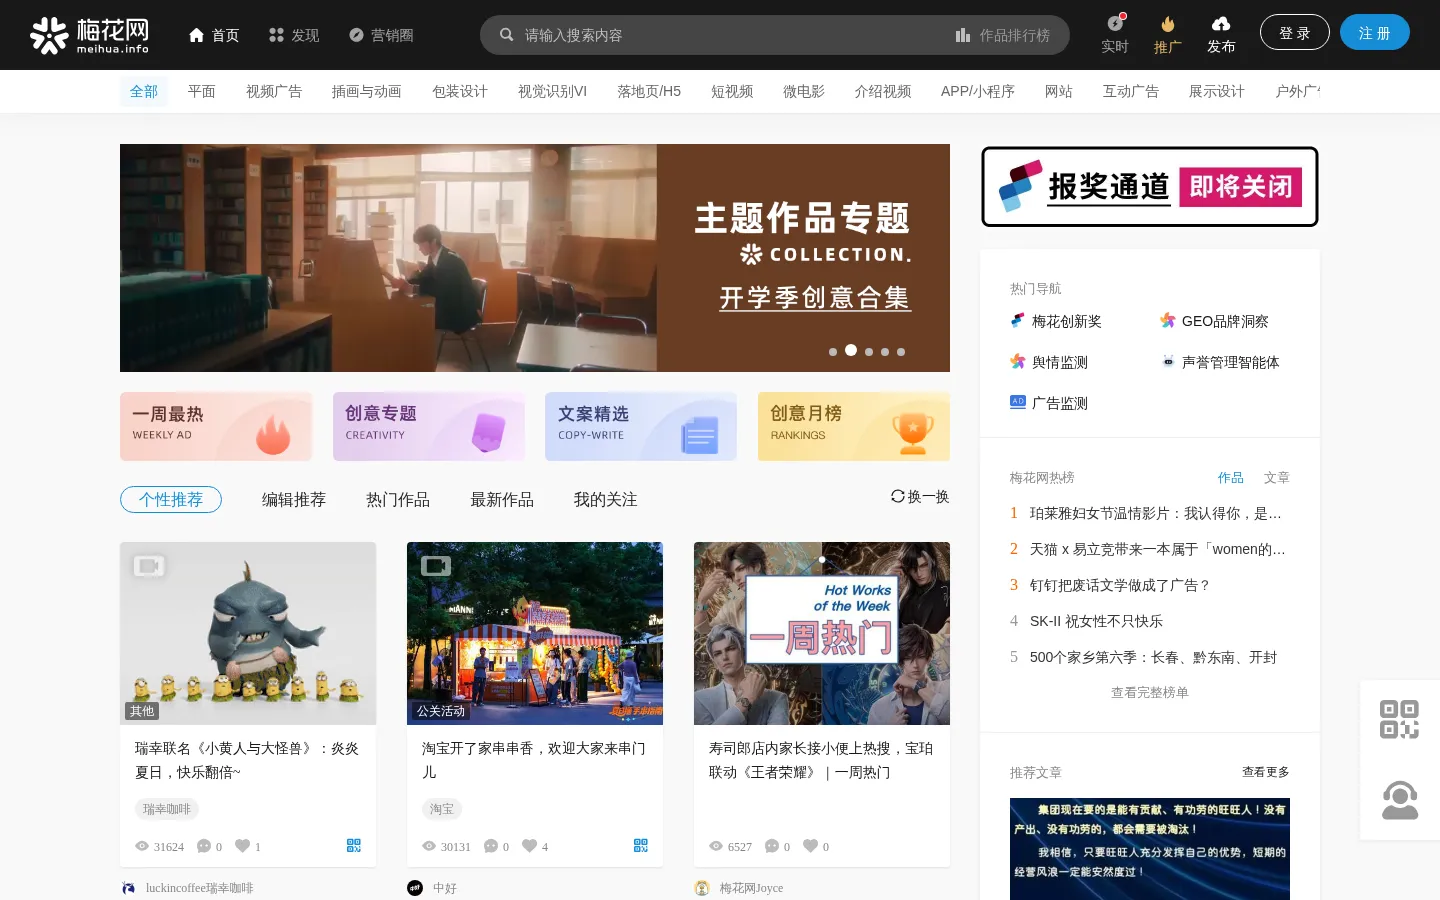The image size is (1440, 900).
Task: Open 钉钉把废话文学做成了广告？ ranking entry
Action: click(1120, 585)
